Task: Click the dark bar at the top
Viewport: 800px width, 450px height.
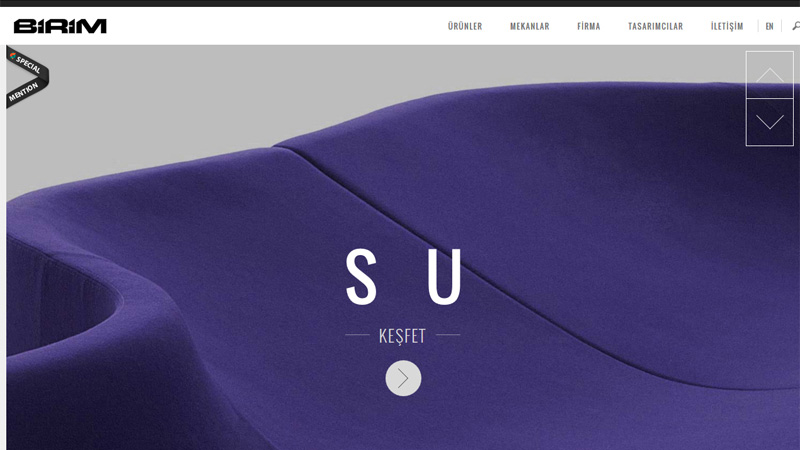Action: point(400,3)
